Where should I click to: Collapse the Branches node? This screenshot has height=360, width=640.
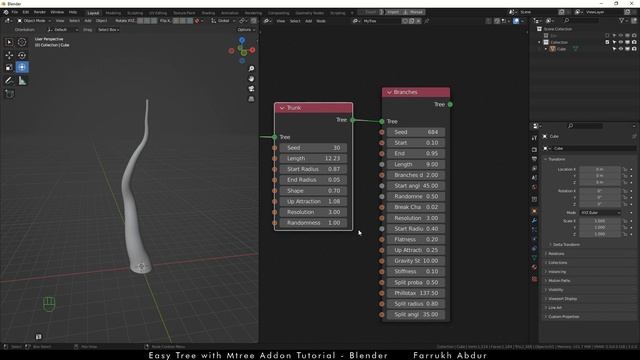389,92
